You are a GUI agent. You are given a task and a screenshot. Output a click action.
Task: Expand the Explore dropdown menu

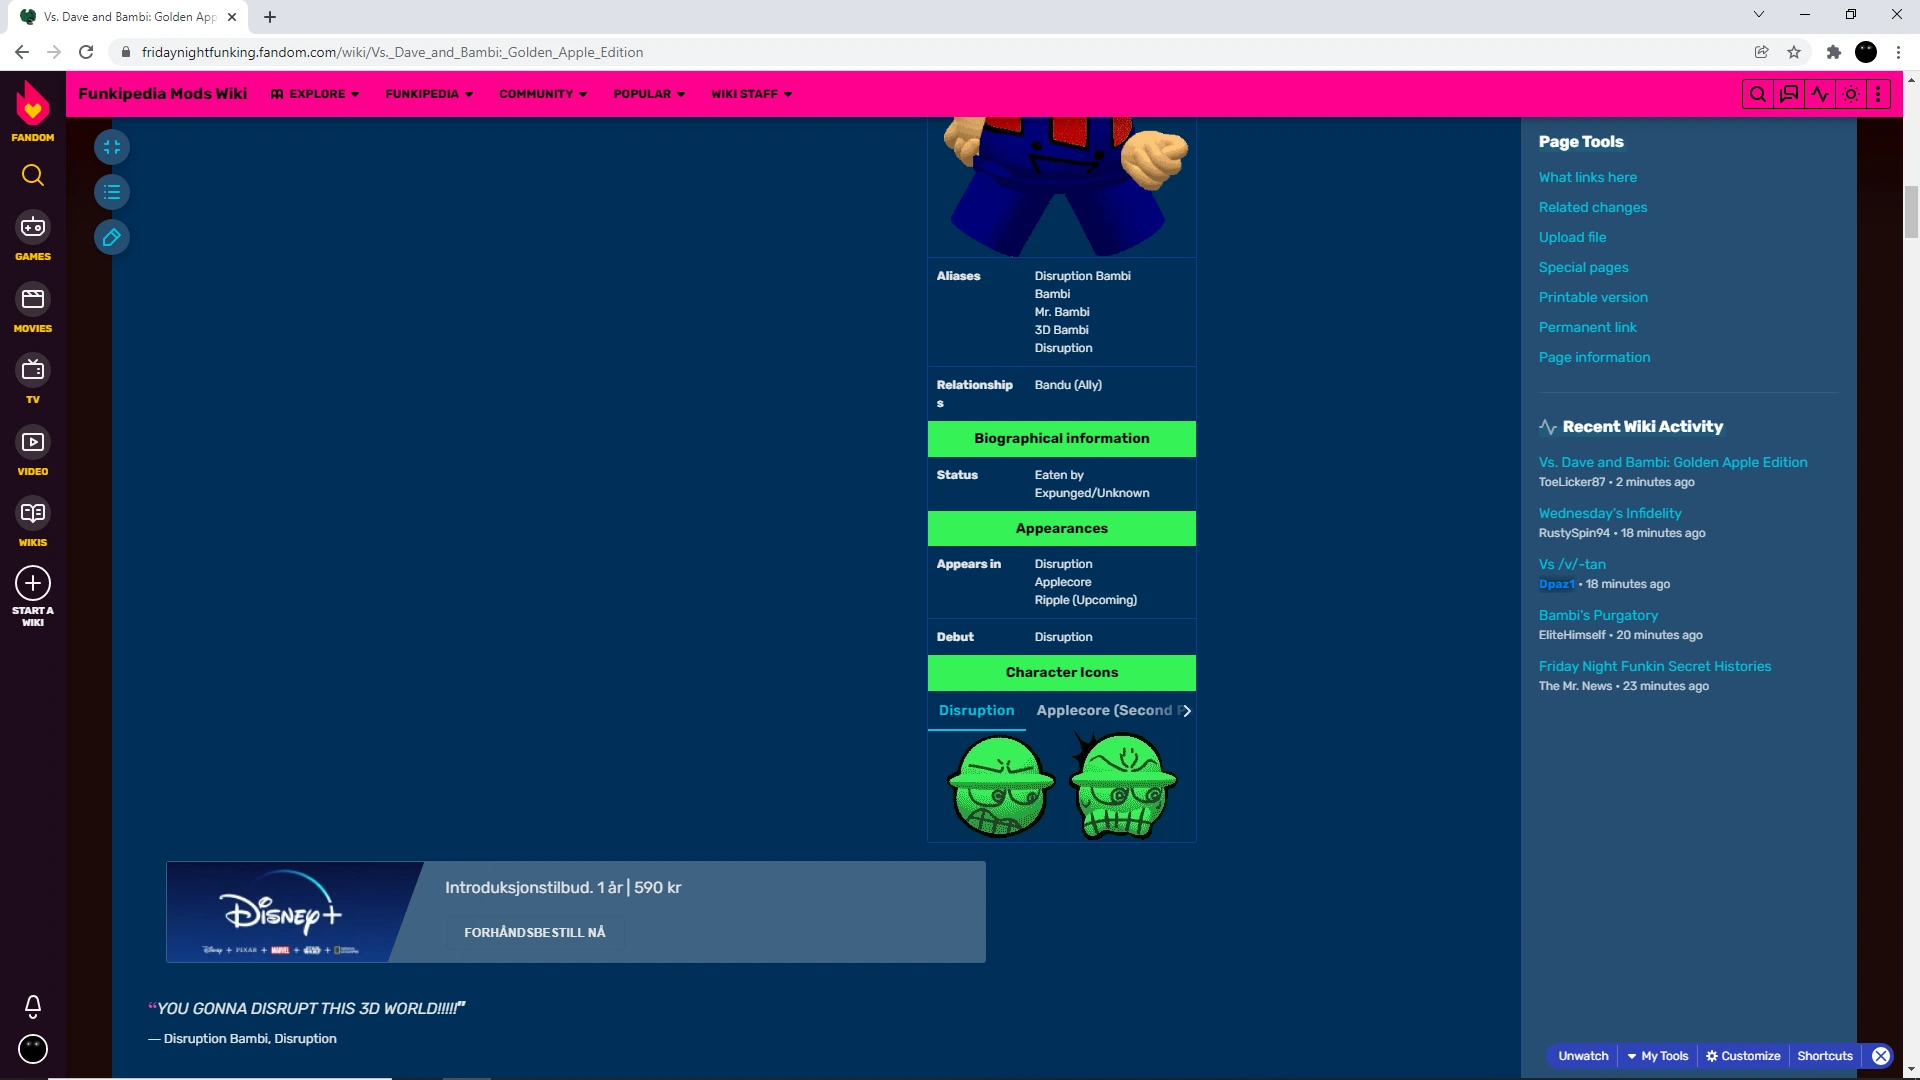pyautogui.click(x=315, y=94)
